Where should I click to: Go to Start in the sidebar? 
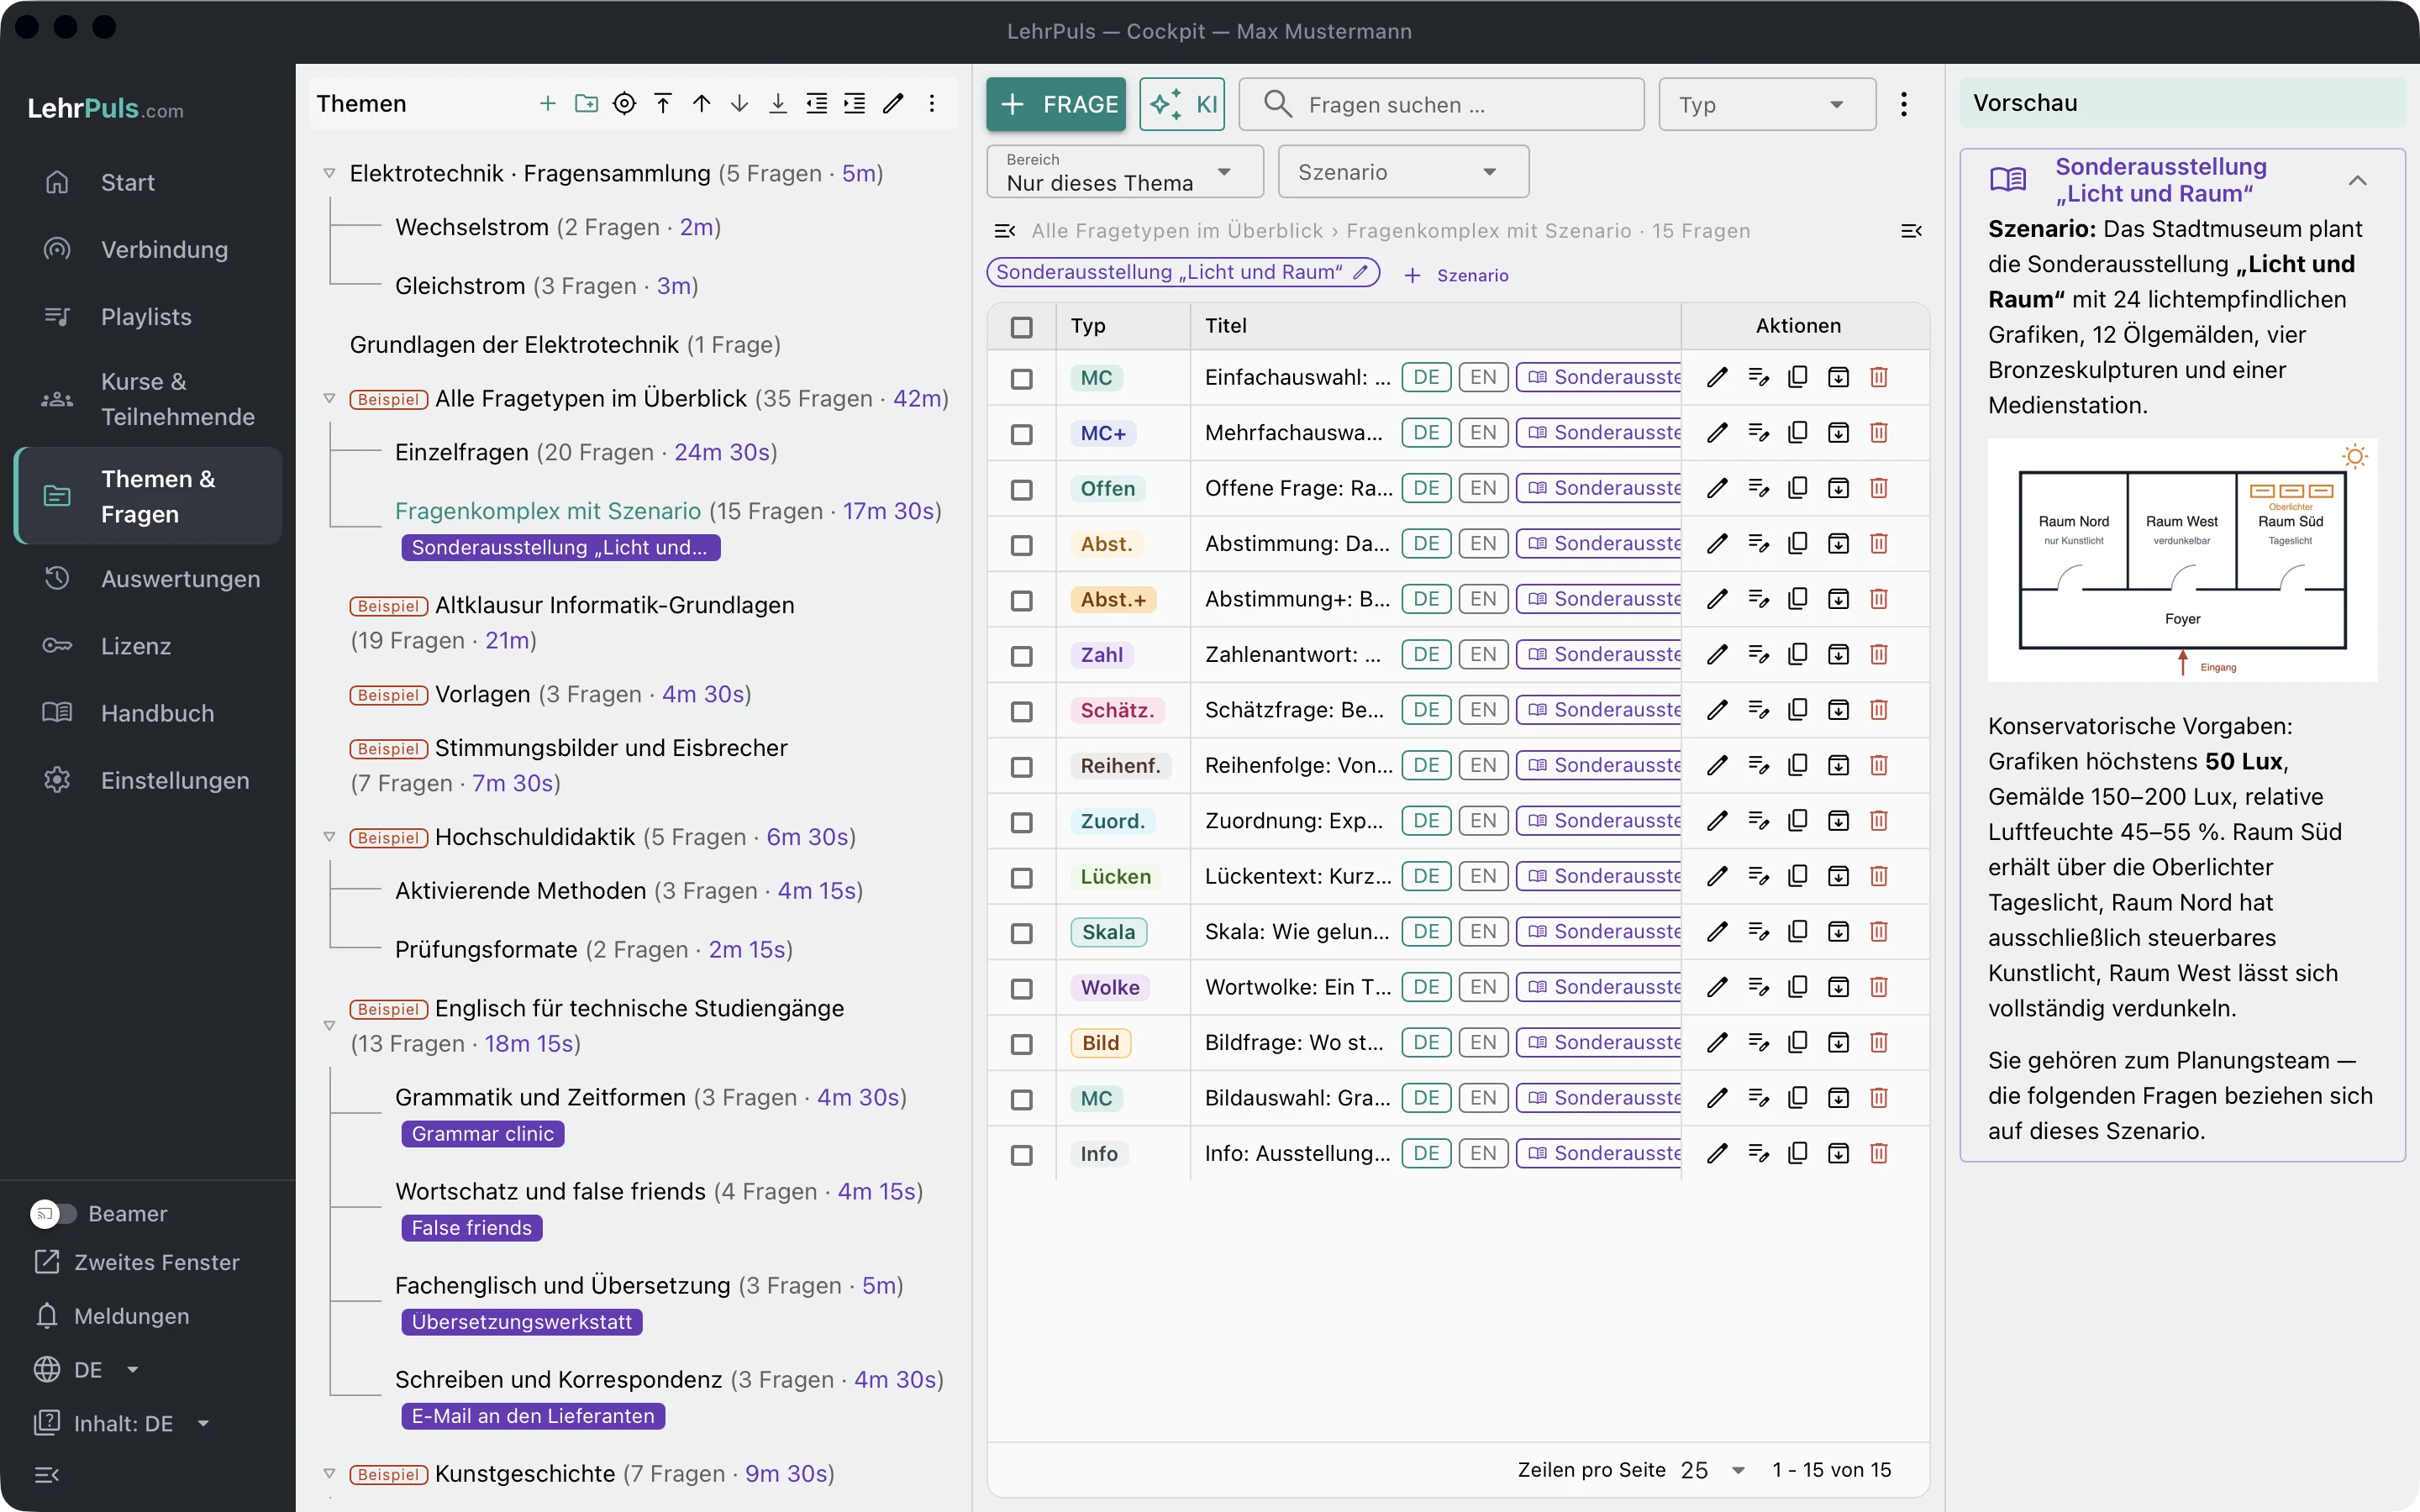coord(148,182)
